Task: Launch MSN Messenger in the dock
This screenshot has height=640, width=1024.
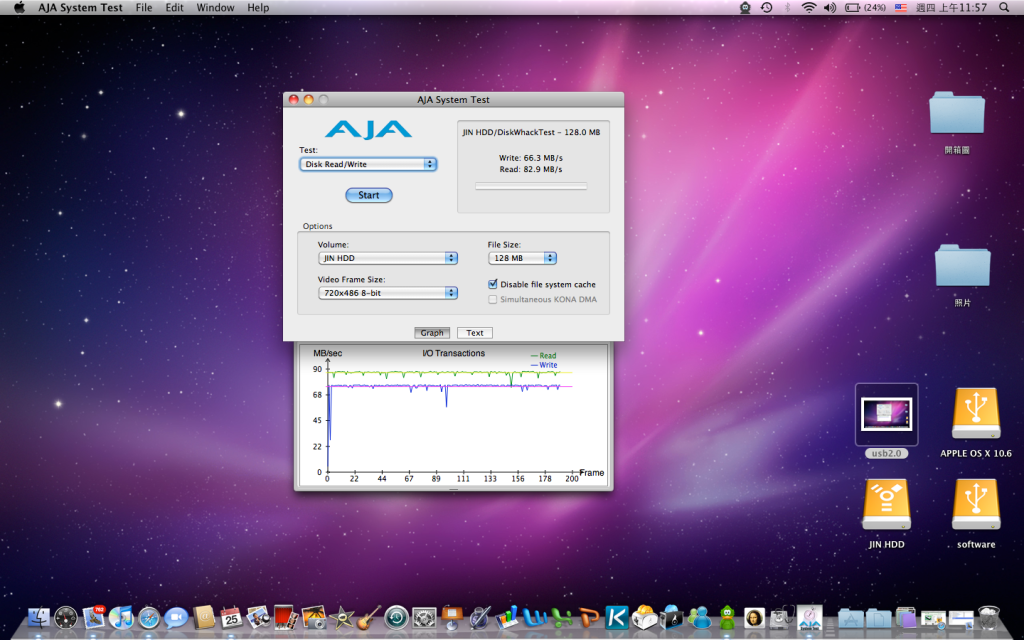Action: coord(699,617)
